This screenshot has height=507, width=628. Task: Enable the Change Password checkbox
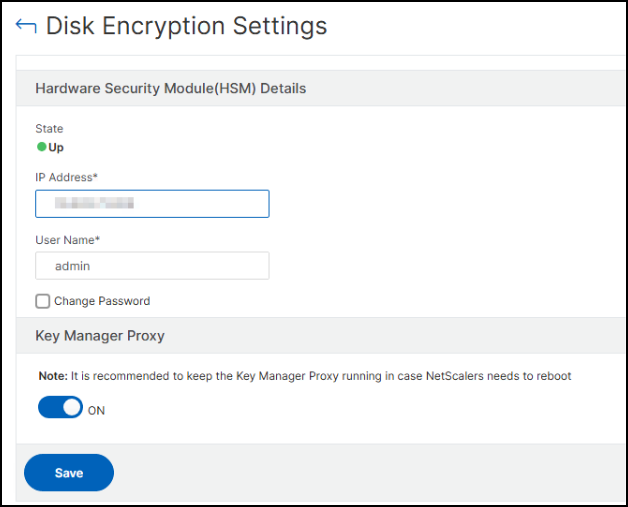(43, 301)
